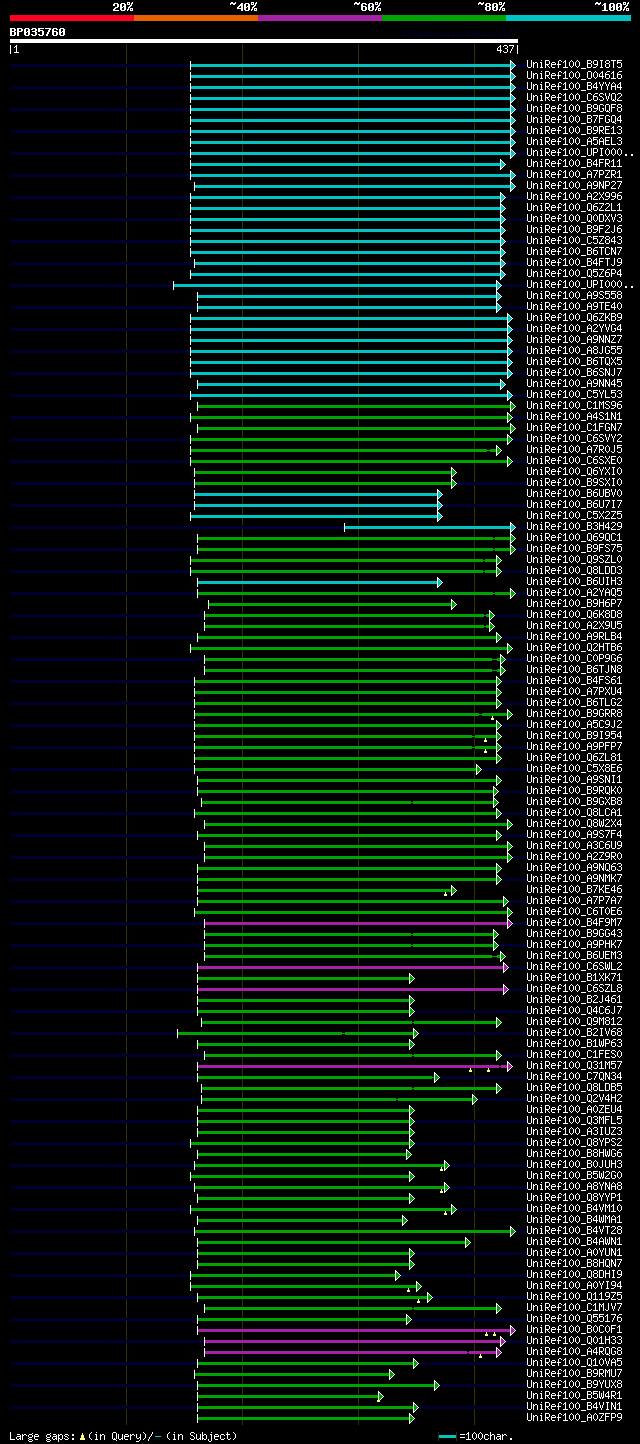Click the cyan alignment bar for UniRef100_B3H429
Screen dimensions: 640x1444
[x=430, y=527]
